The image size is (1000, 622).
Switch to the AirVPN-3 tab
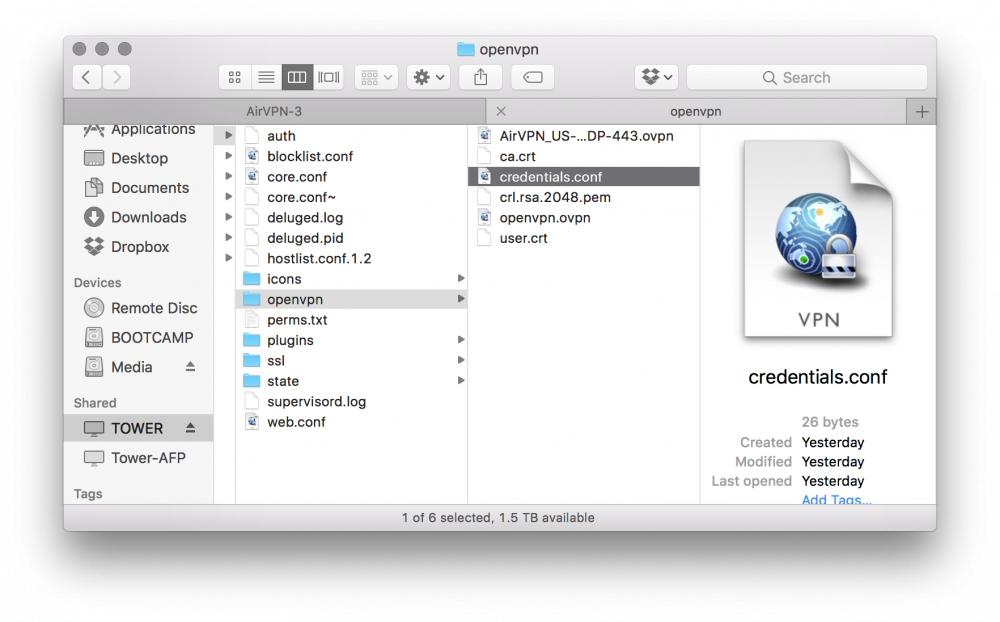tap(274, 111)
